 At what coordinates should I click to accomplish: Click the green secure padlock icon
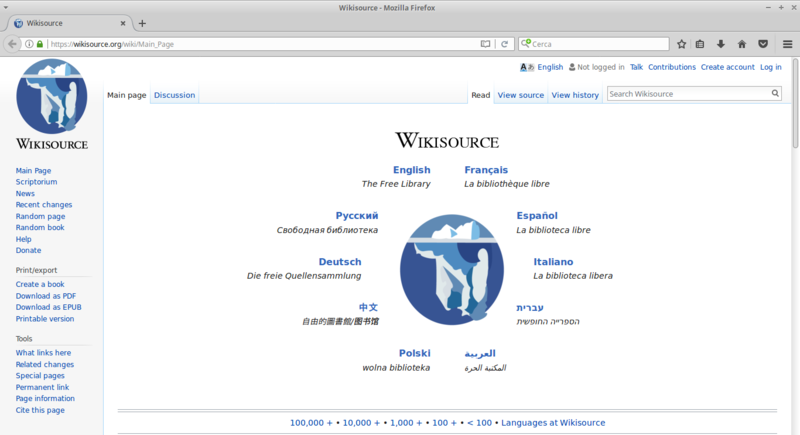point(40,44)
